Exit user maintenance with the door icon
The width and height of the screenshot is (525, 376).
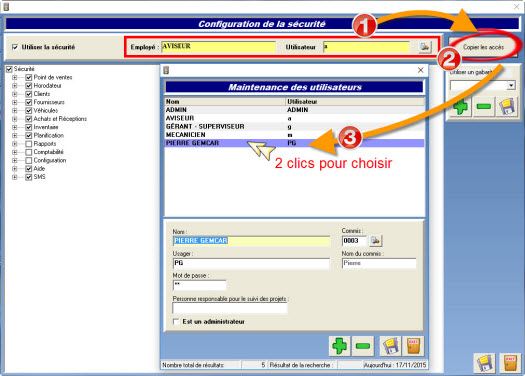[413, 346]
